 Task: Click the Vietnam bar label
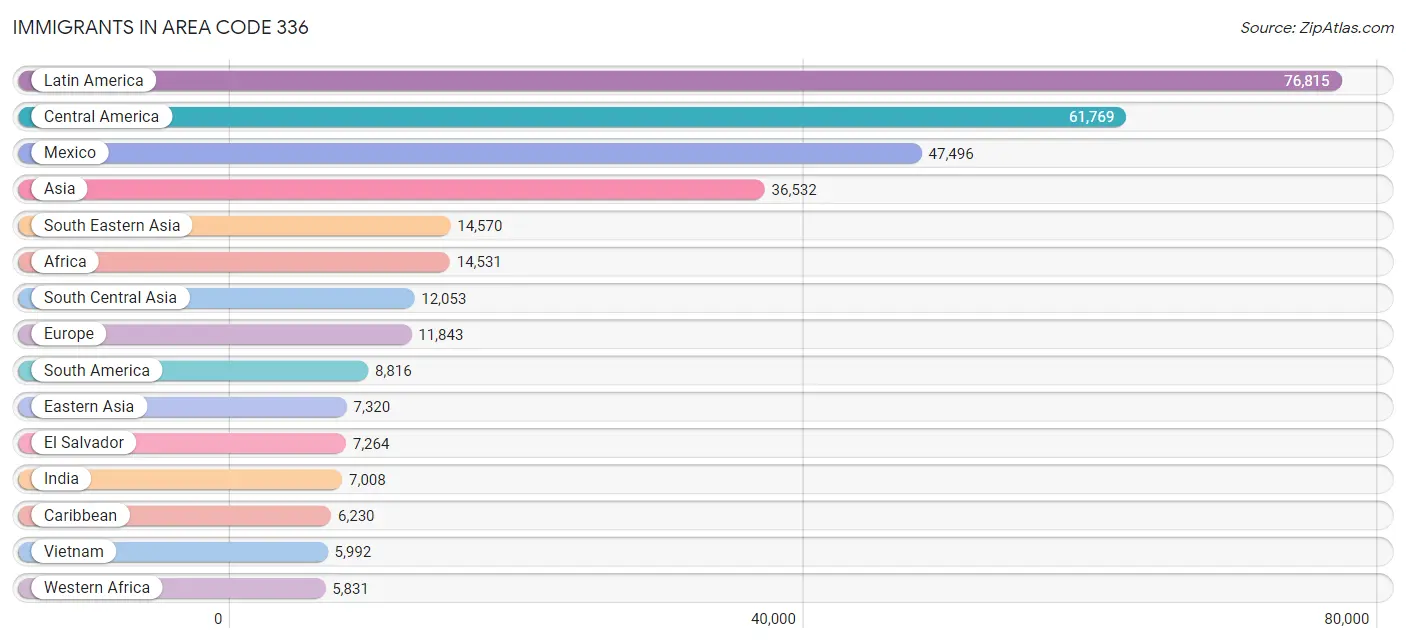(x=73, y=551)
